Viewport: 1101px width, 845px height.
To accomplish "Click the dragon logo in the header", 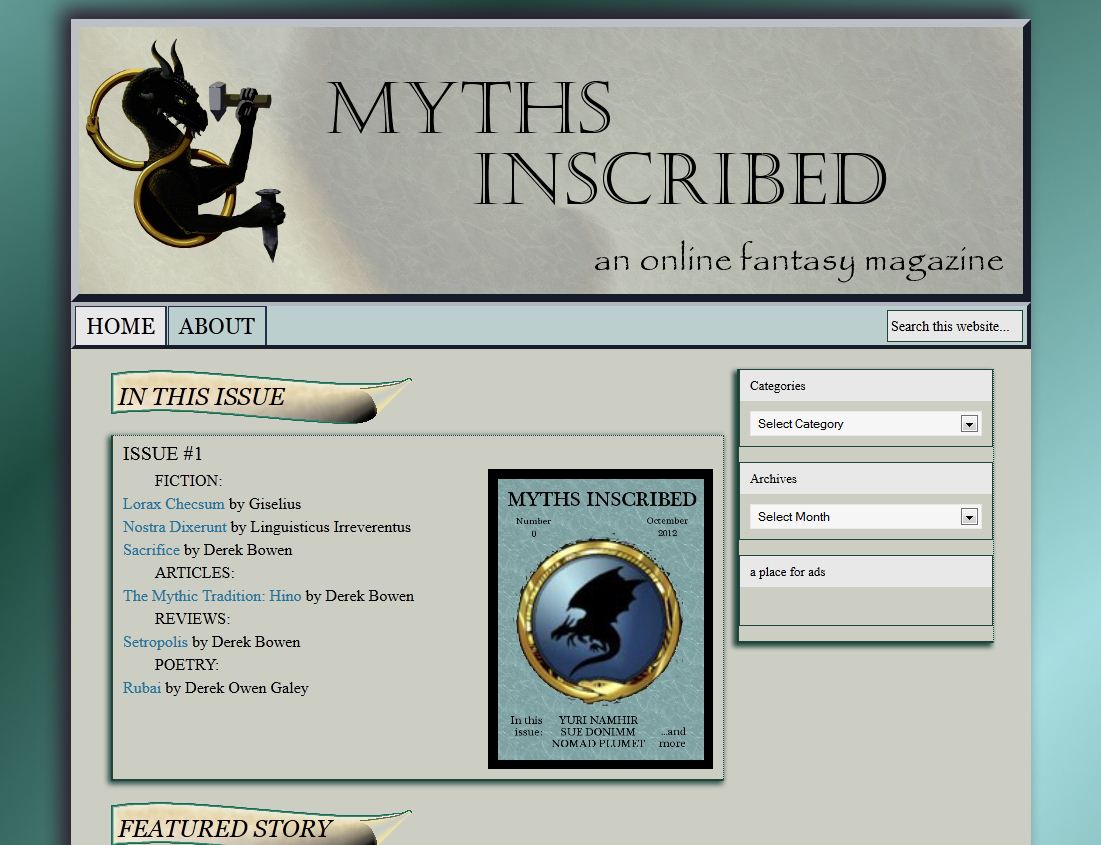I will [x=185, y=150].
